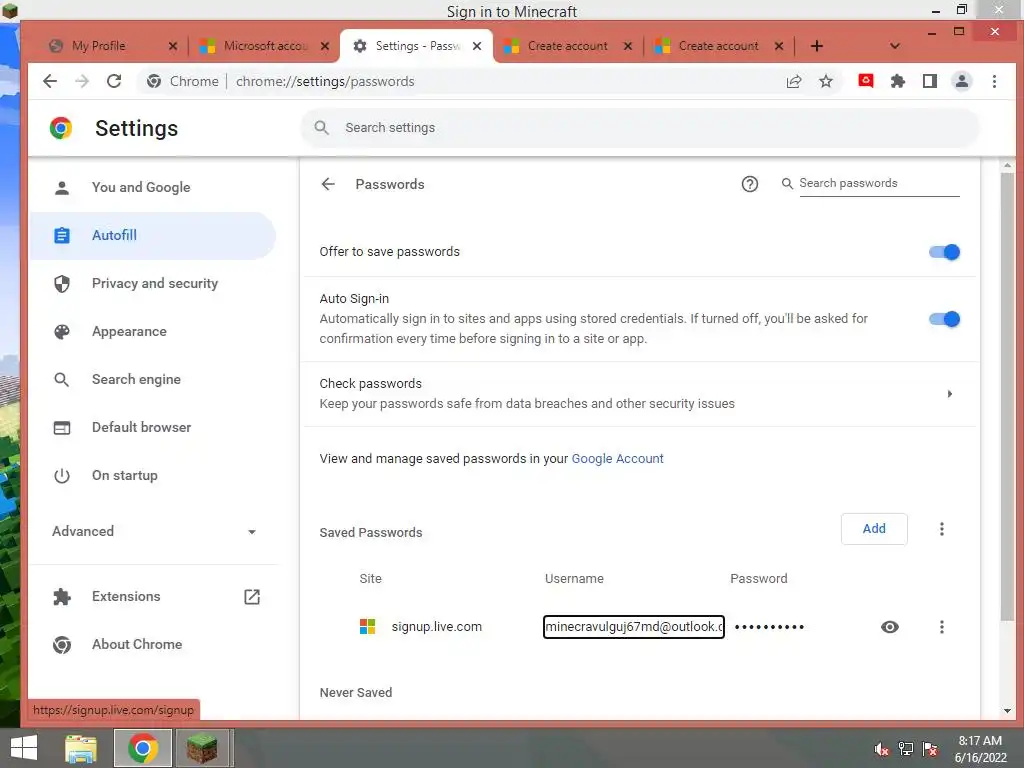Click the Search settings field

640,128
